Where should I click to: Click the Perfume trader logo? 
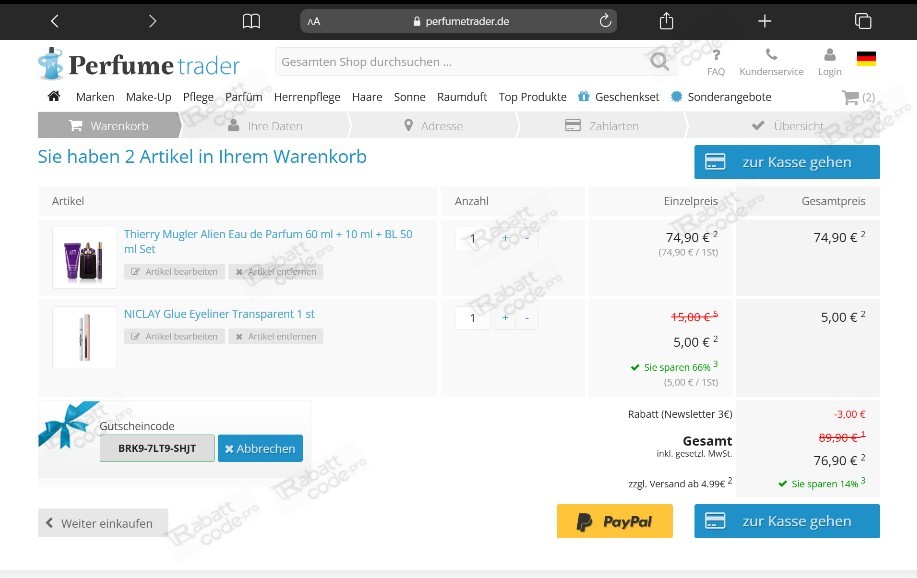pos(139,64)
